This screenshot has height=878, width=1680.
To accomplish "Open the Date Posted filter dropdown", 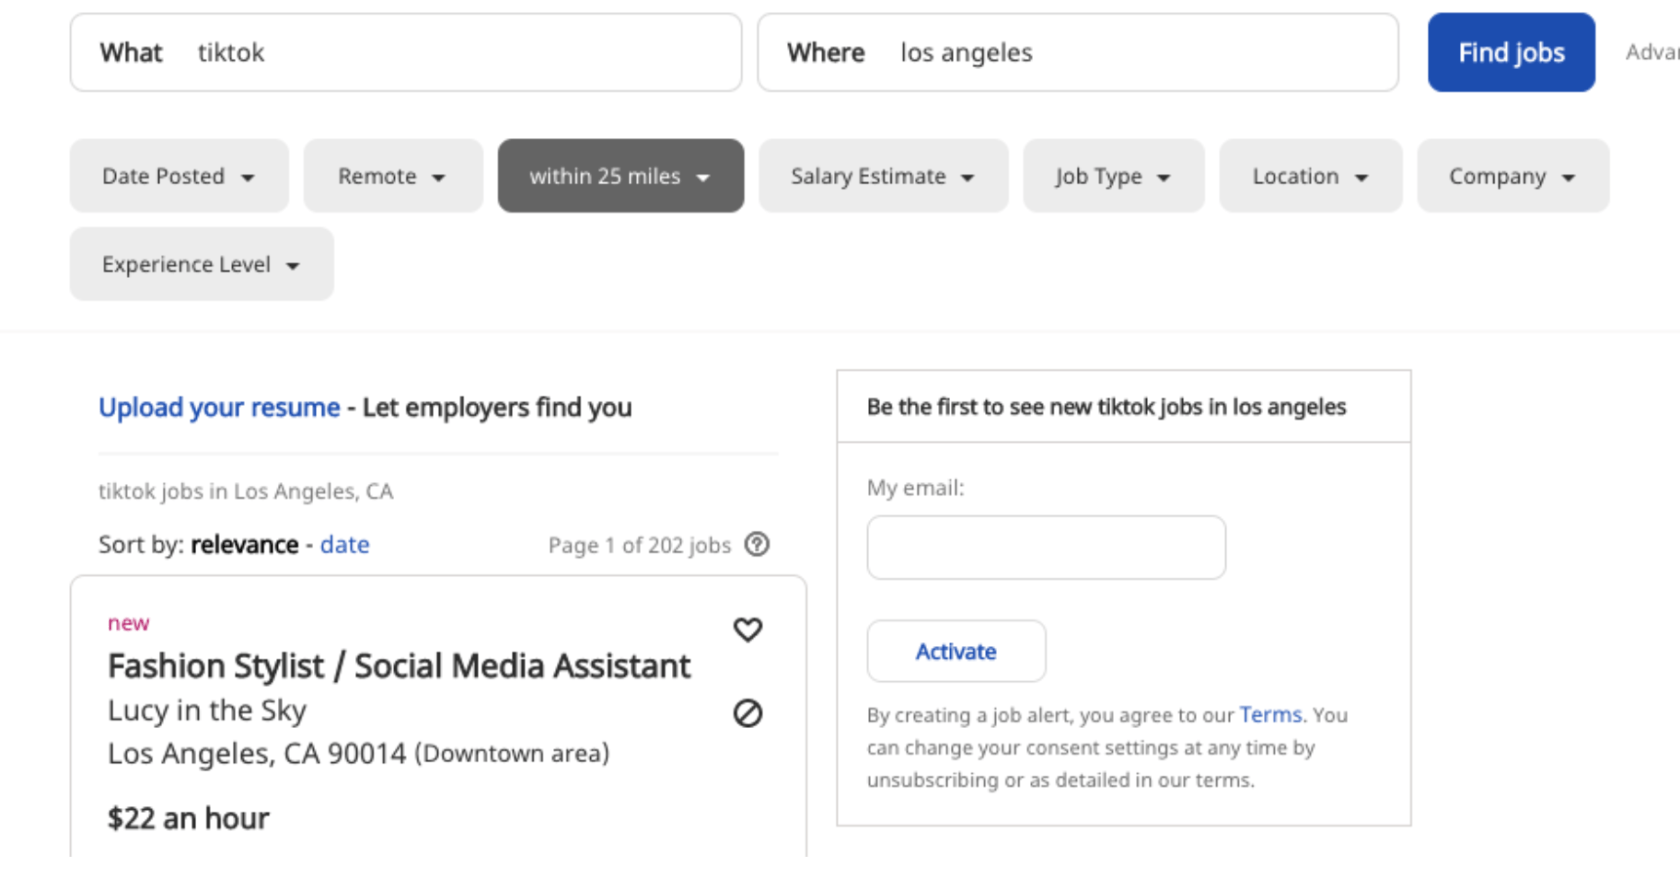I will coord(179,176).
